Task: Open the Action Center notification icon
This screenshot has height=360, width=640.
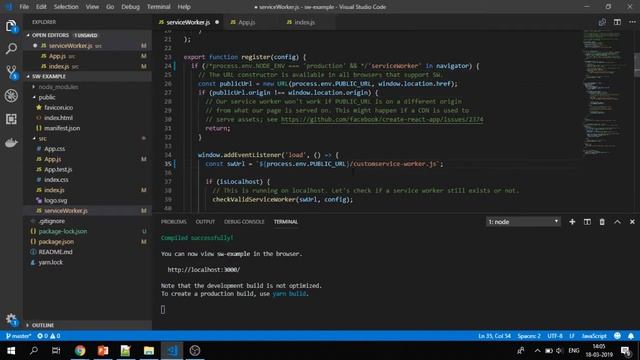Action: coord(626,351)
